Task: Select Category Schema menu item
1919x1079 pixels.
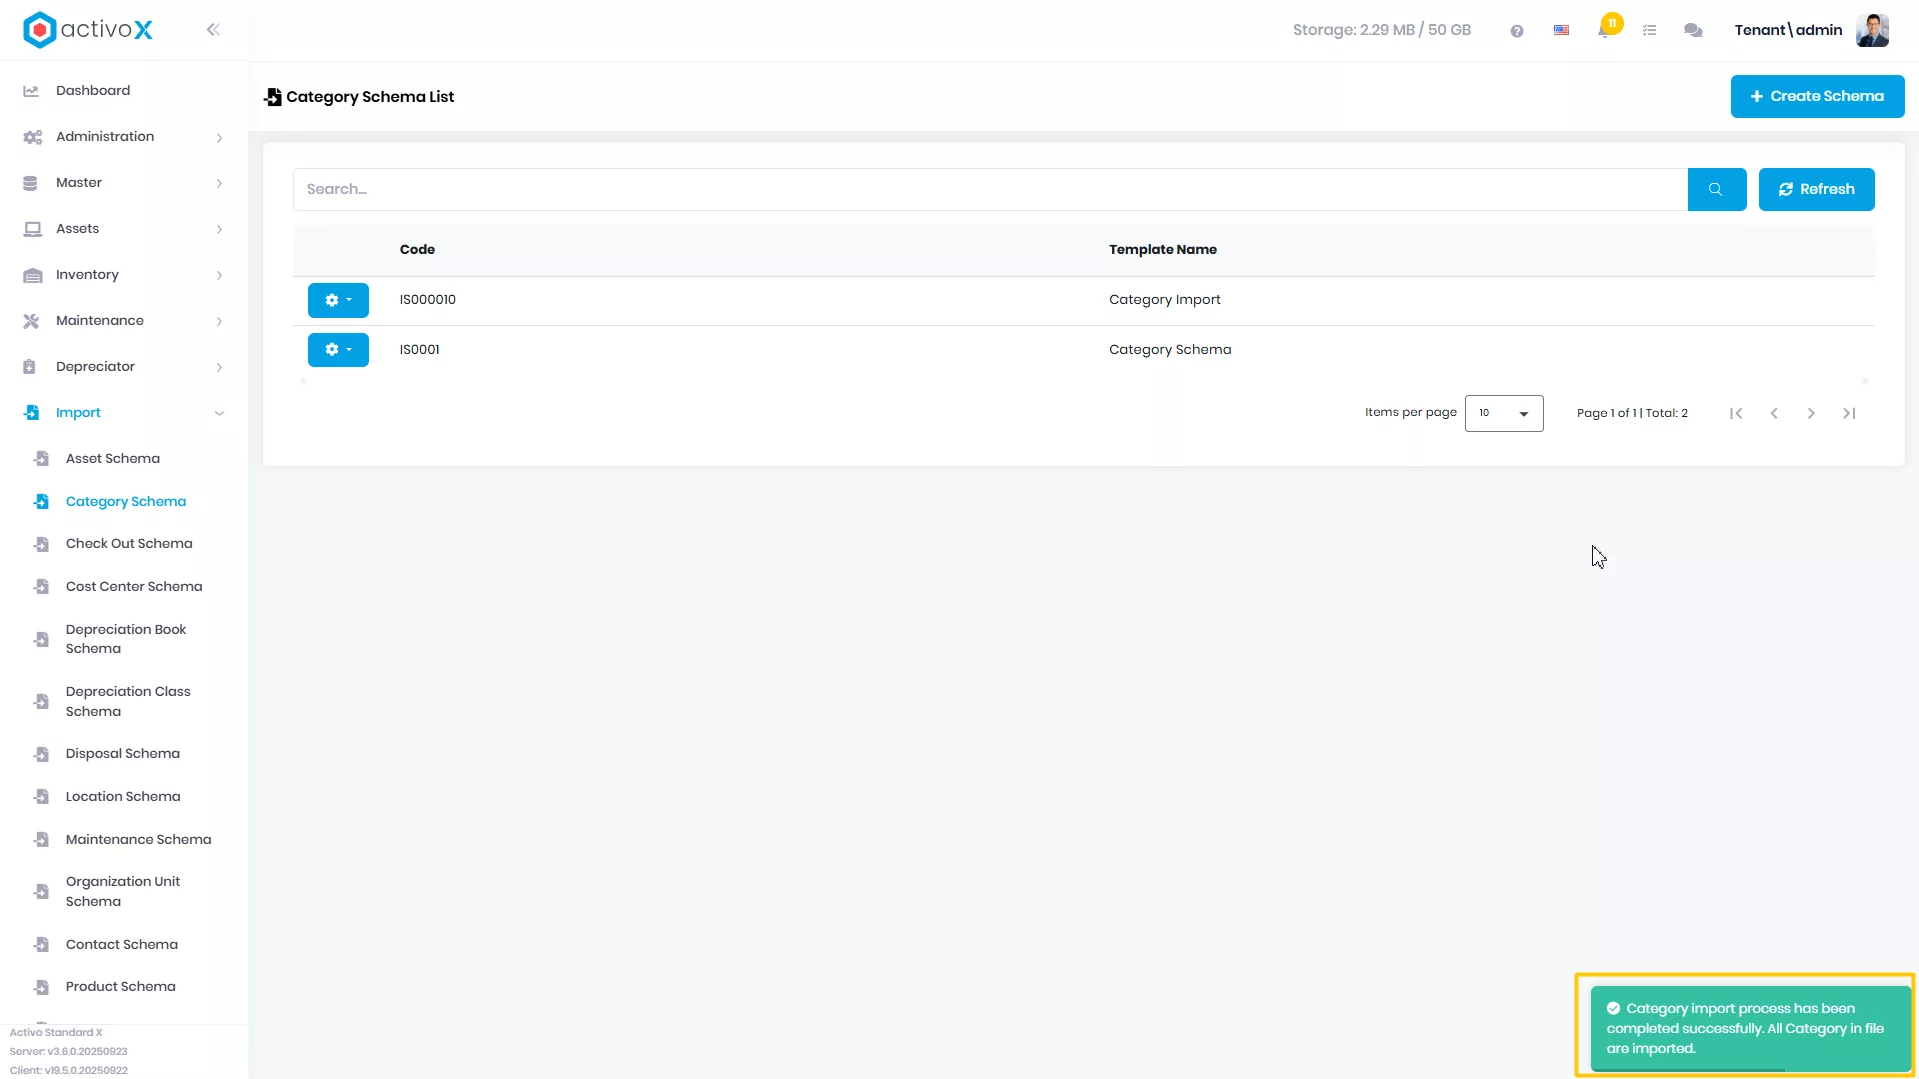Action: click(x=124, y=502)
